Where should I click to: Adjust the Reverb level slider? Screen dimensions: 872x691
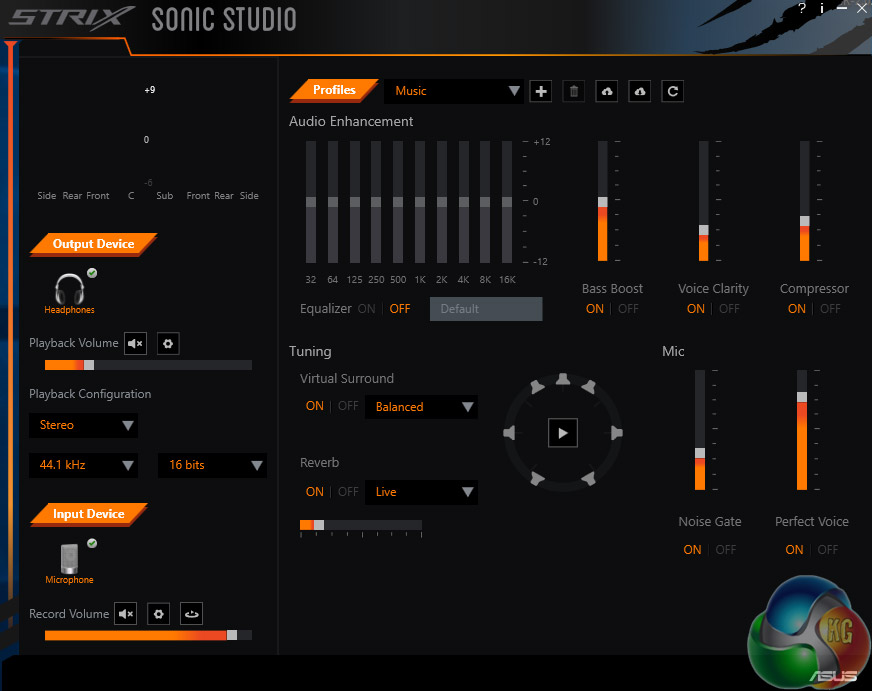(x=361, y=525)
